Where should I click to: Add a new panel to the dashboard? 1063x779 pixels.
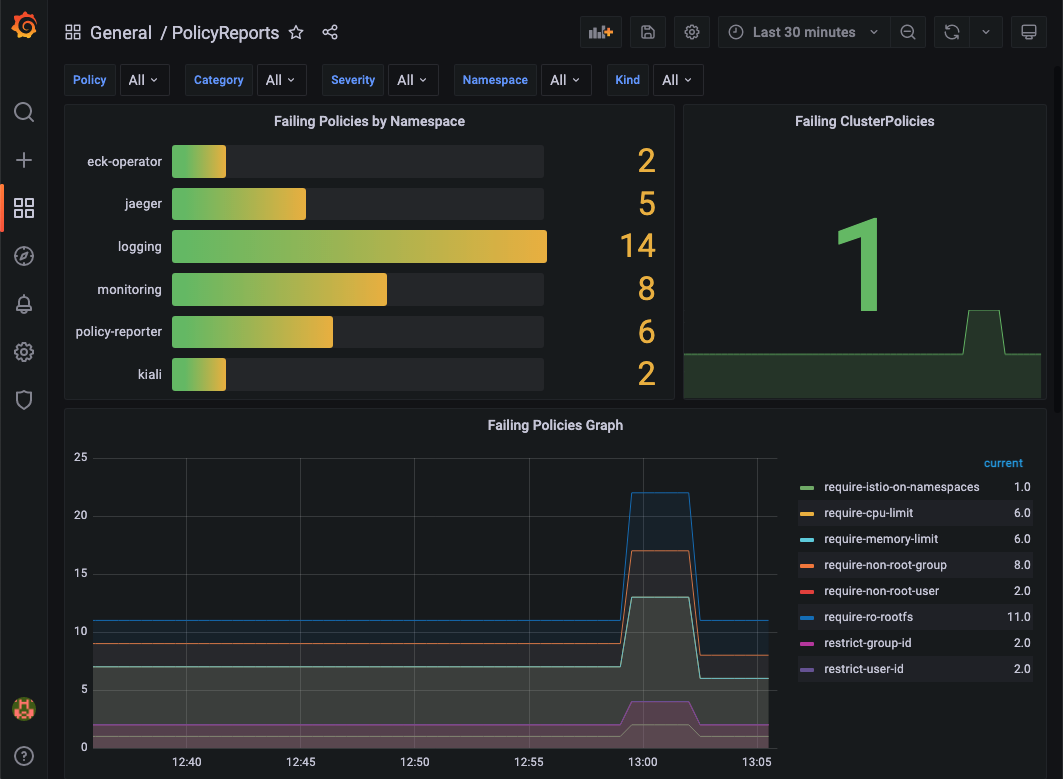click(x=600, y=31)
